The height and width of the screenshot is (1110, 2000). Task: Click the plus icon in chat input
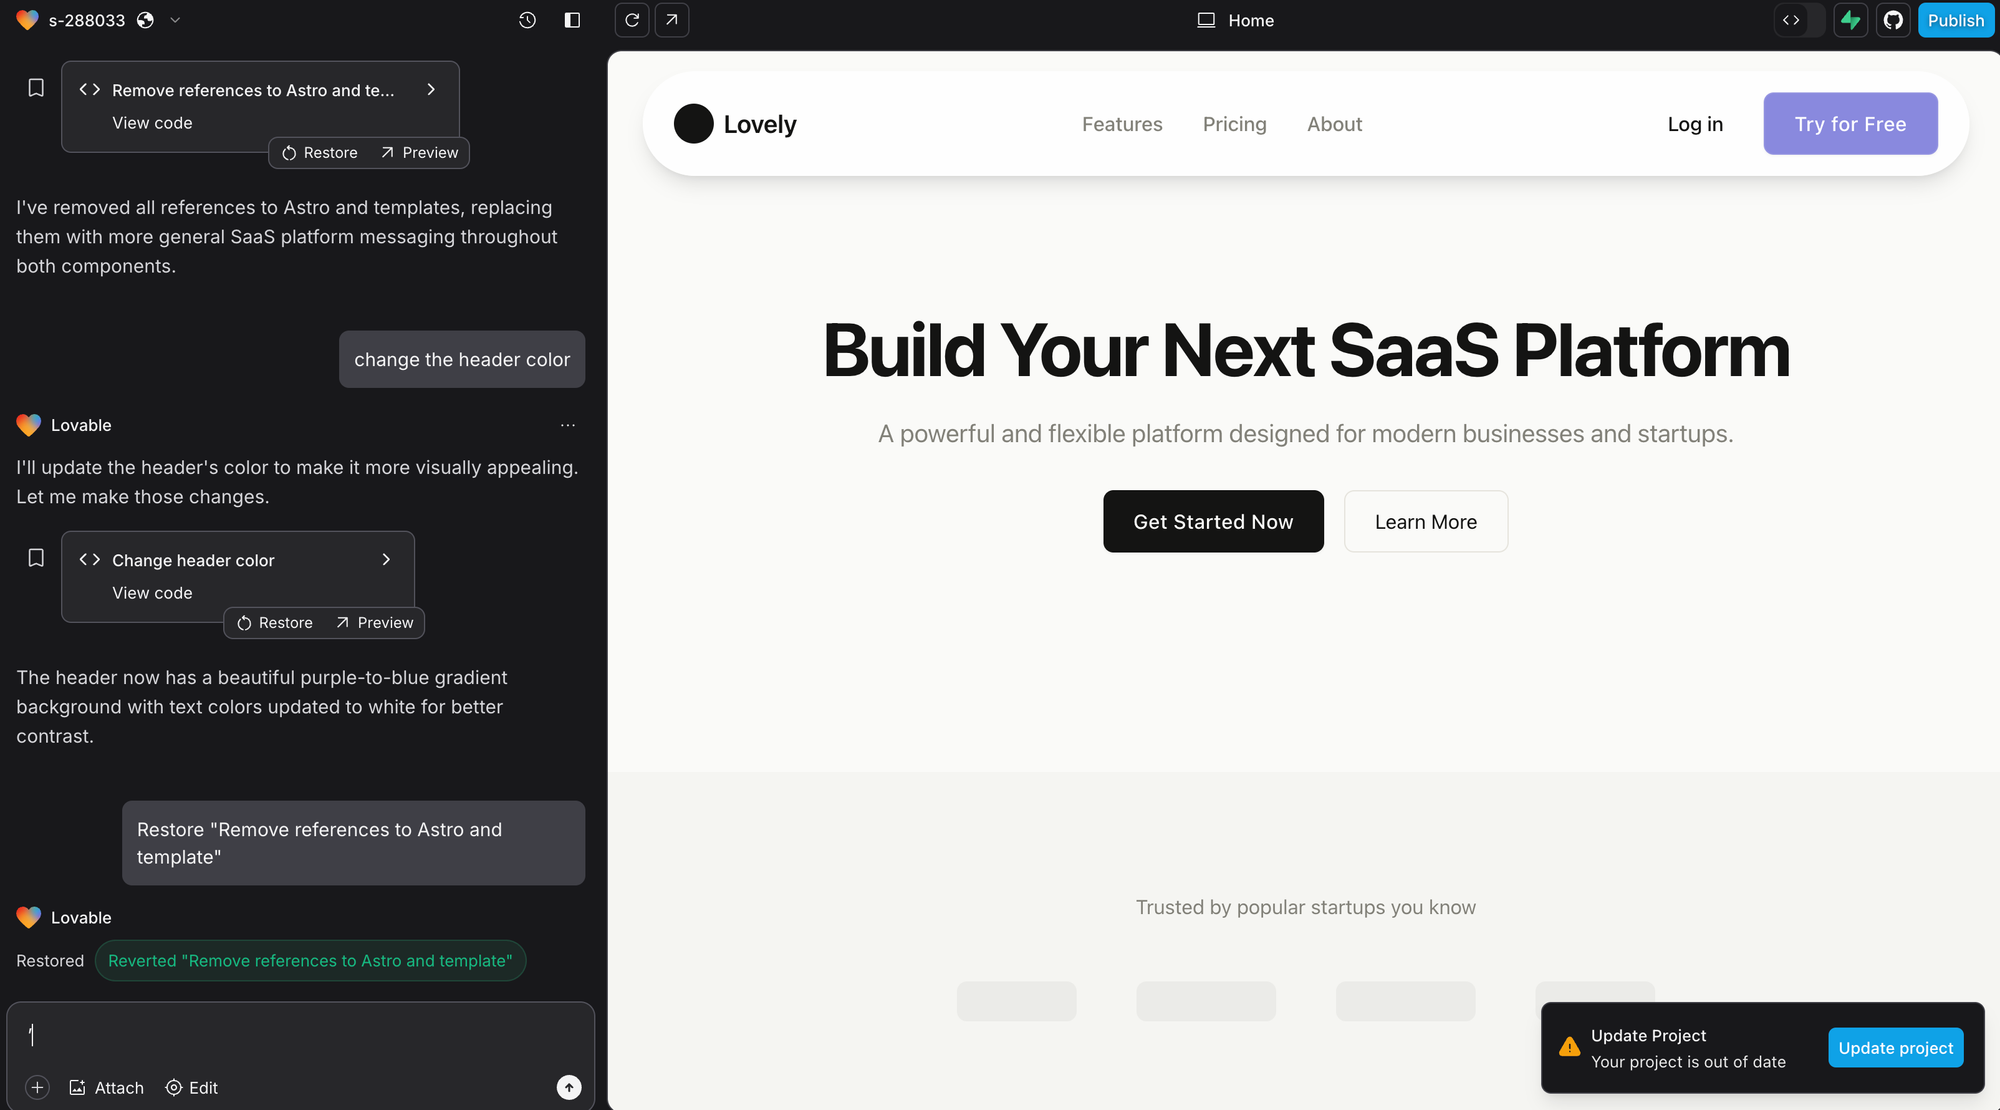(37, 1087)
